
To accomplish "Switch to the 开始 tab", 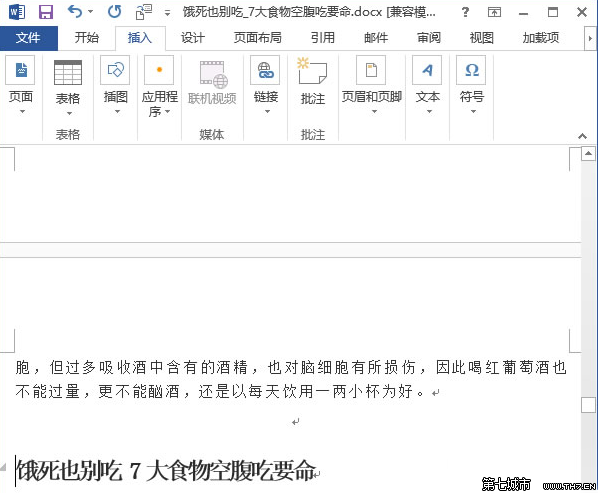I will [x=87, y=38].
